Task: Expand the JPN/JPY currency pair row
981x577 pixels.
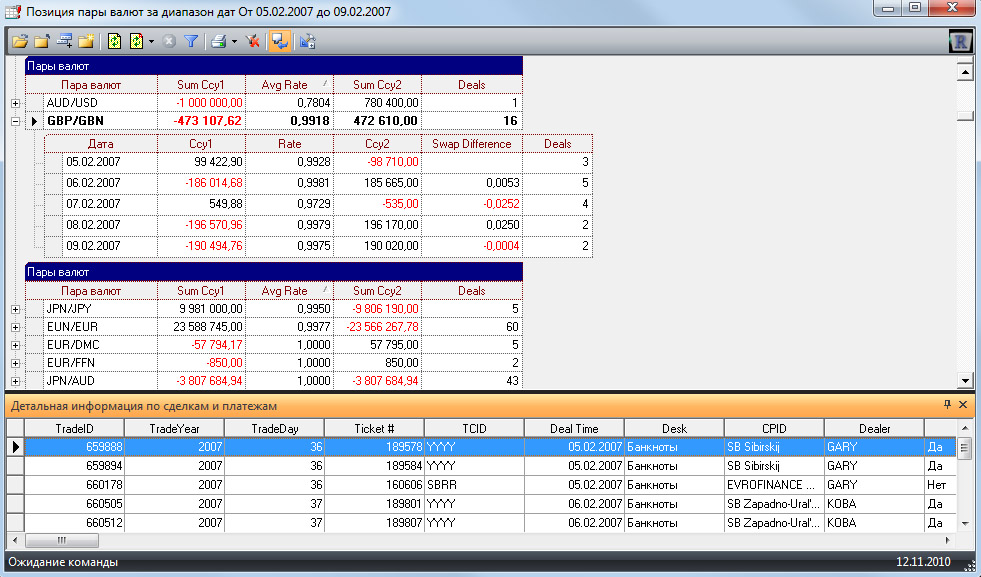Action: point(16,309)
